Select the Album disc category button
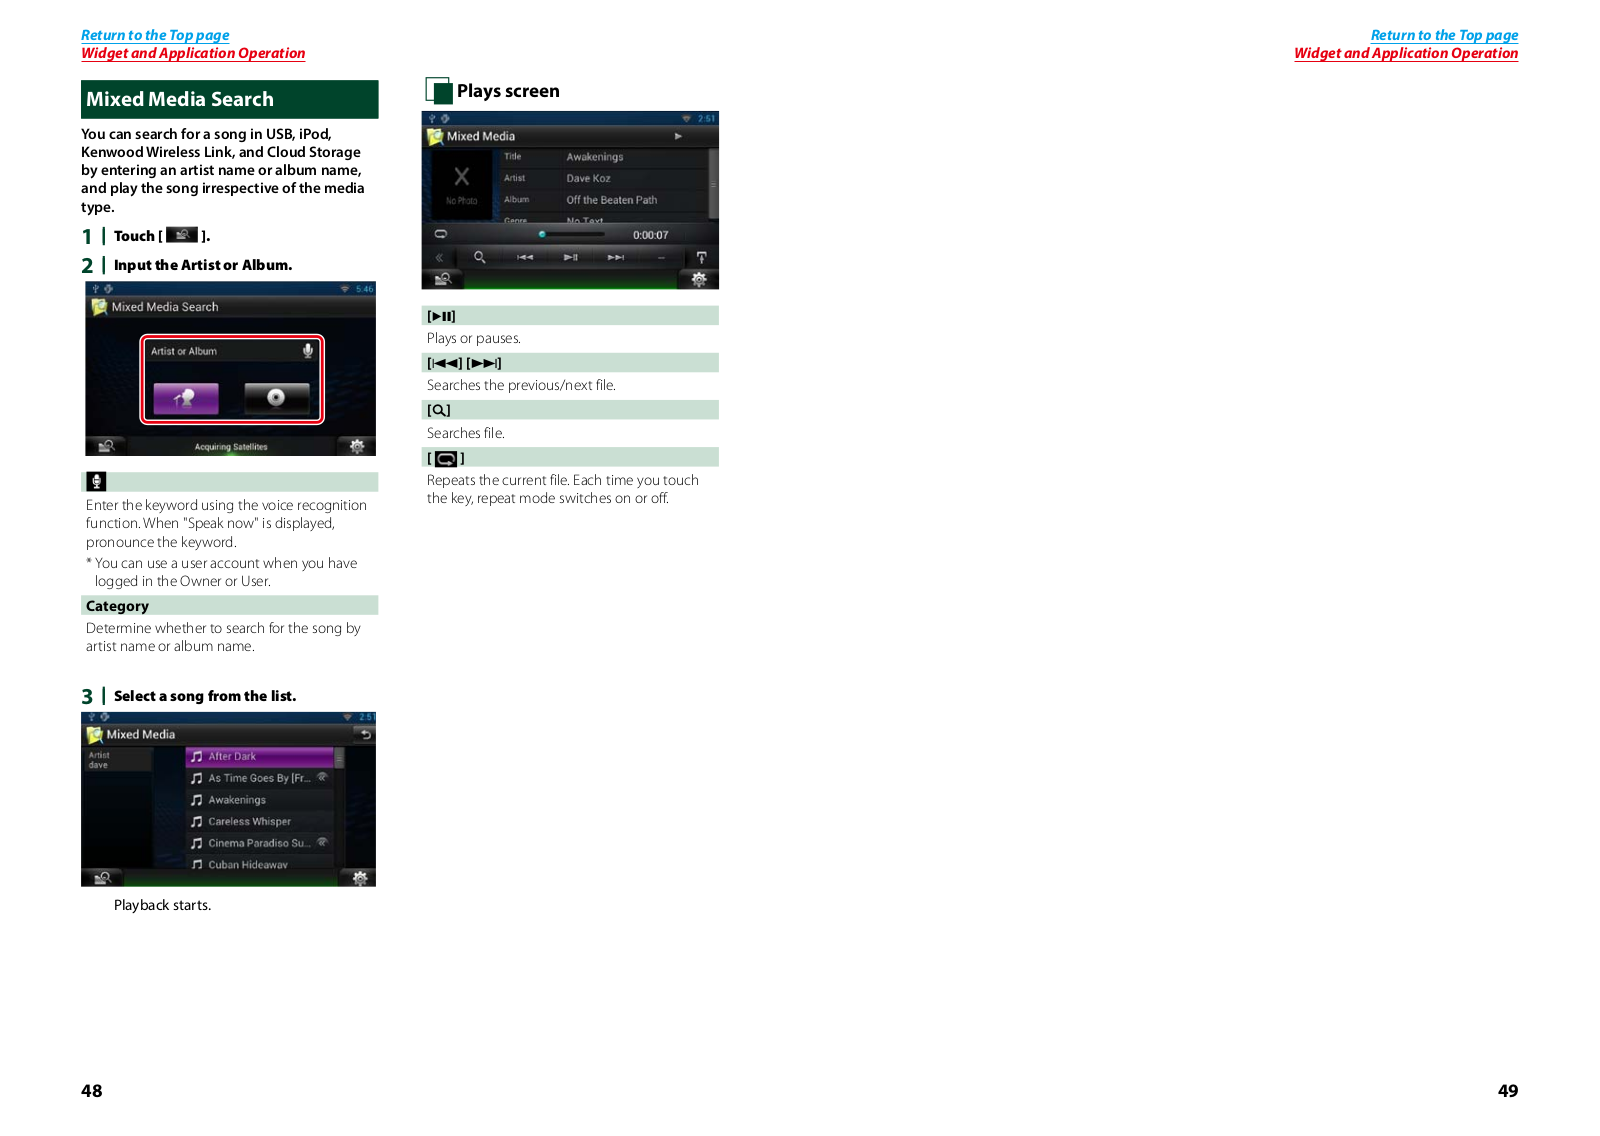Screen dimensions: 1600x1136 pyautogui.click(x=276, y=398)
